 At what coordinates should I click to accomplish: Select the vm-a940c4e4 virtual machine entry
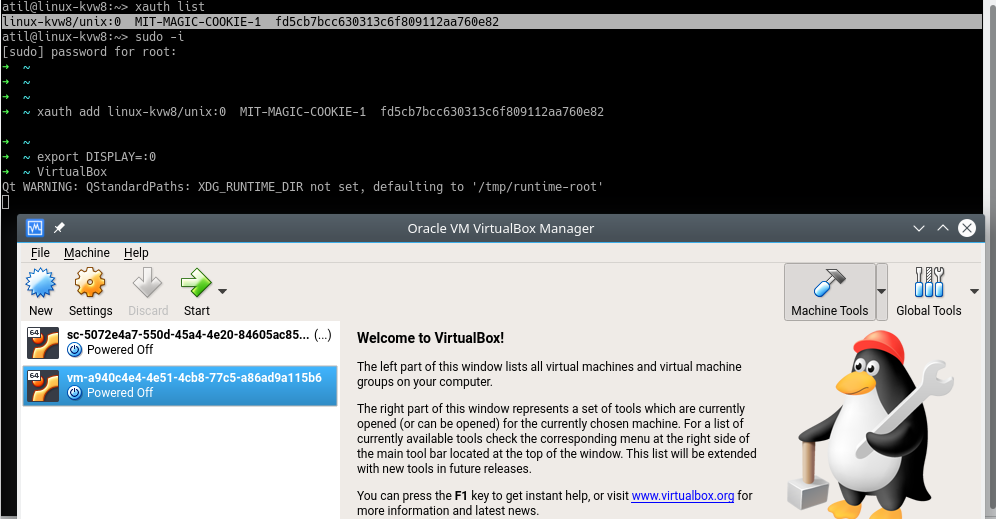180,385
